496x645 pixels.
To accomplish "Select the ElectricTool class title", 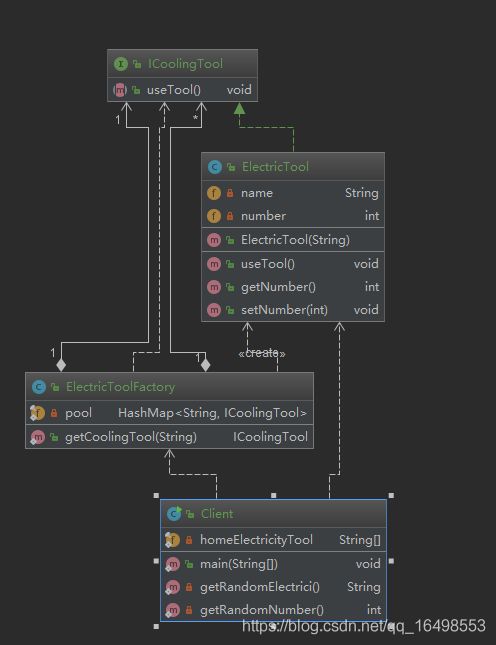I will tap(275, 167).
